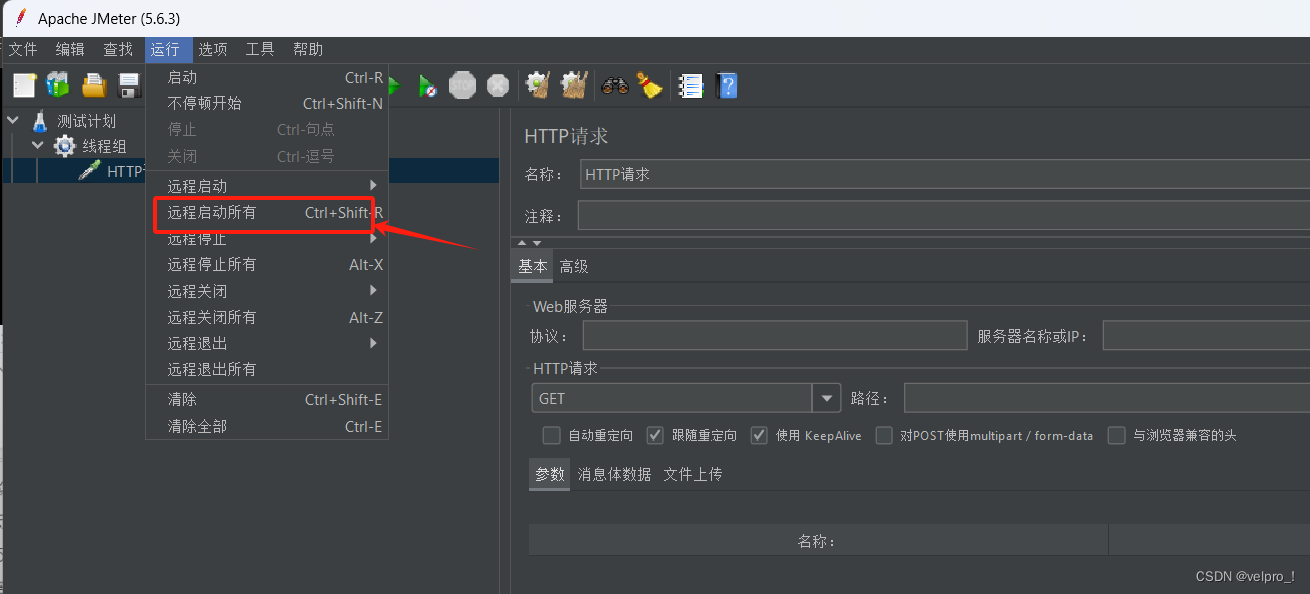Click the 路径 input field
This screenshot has height=594, width=1310.
1107,398
